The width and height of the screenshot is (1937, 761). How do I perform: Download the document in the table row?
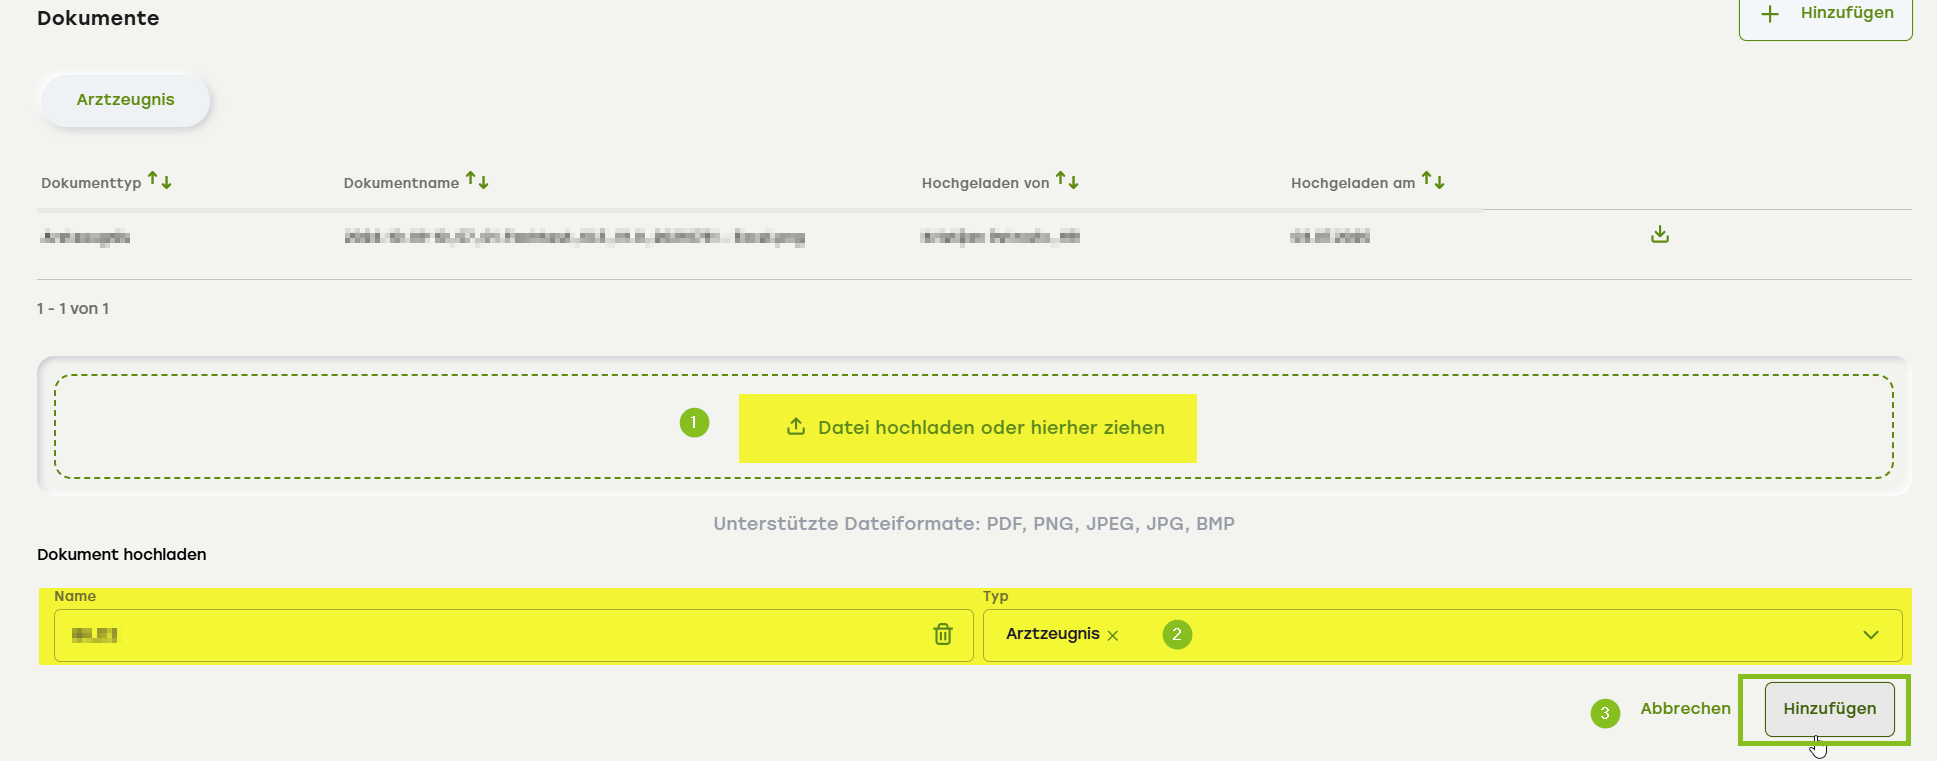(x=1660, y=235)
